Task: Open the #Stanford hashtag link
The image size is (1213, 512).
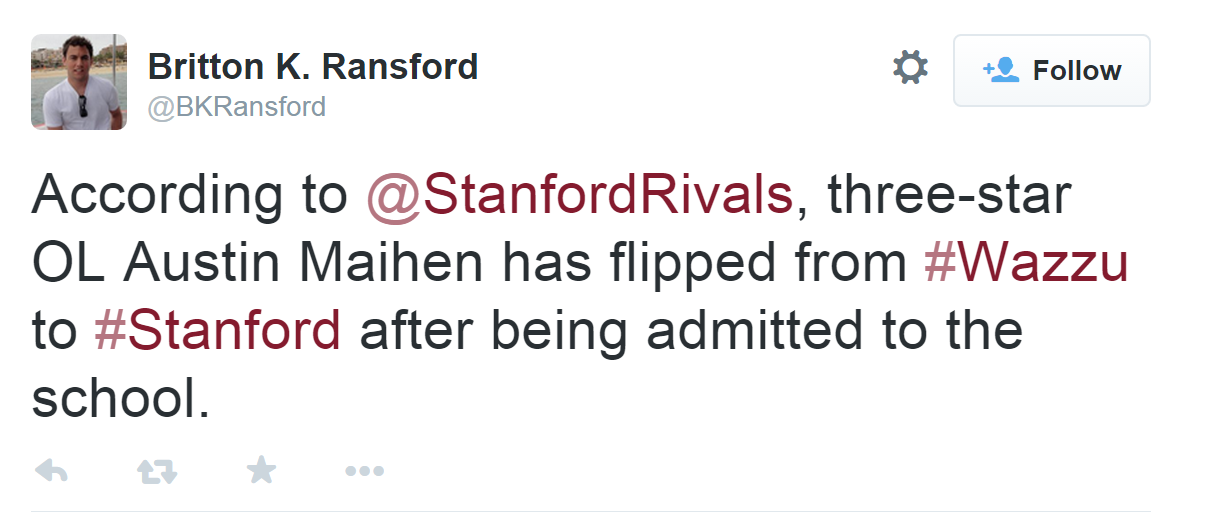Action: click(x=218, y=331)
